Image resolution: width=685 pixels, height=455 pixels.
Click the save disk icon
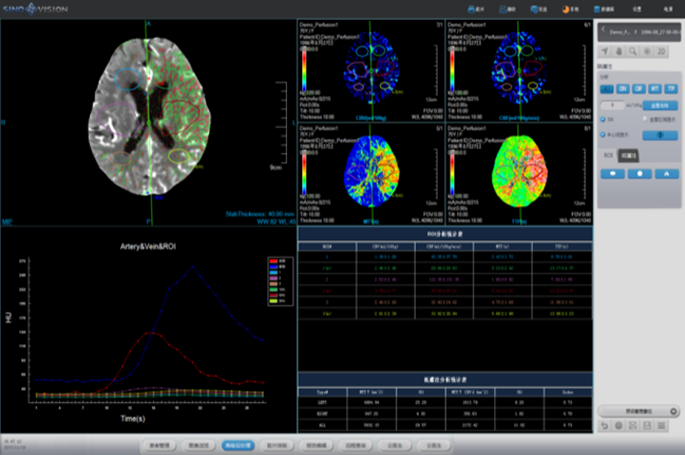click(x=648, y=427)
